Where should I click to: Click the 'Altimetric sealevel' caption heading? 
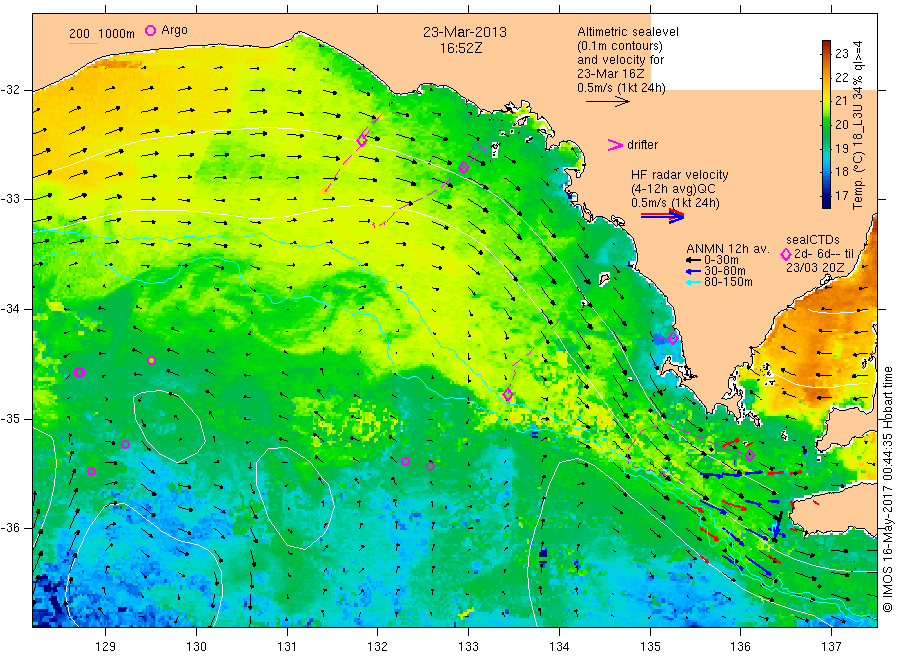[628, 32]
